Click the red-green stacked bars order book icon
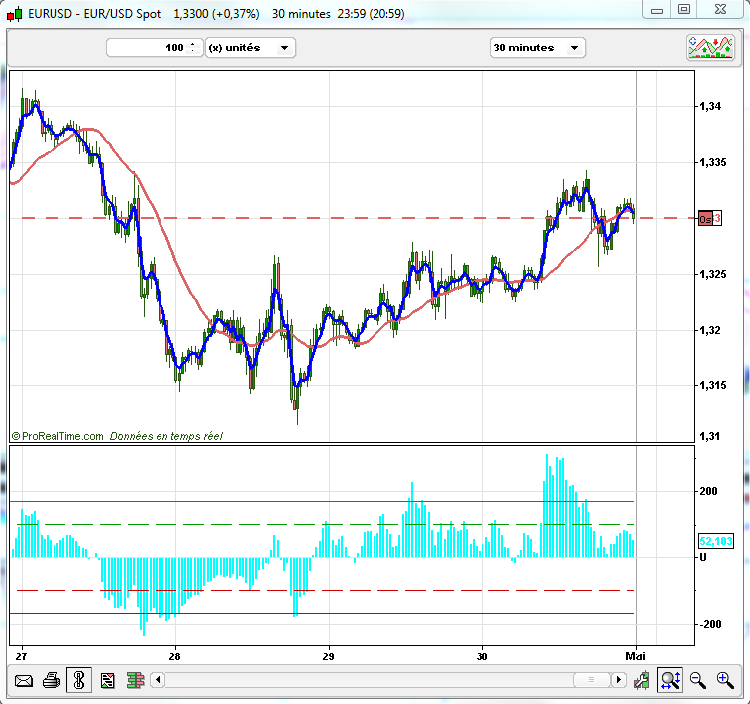Screen dimensions: 750x704 pos(134,681)
